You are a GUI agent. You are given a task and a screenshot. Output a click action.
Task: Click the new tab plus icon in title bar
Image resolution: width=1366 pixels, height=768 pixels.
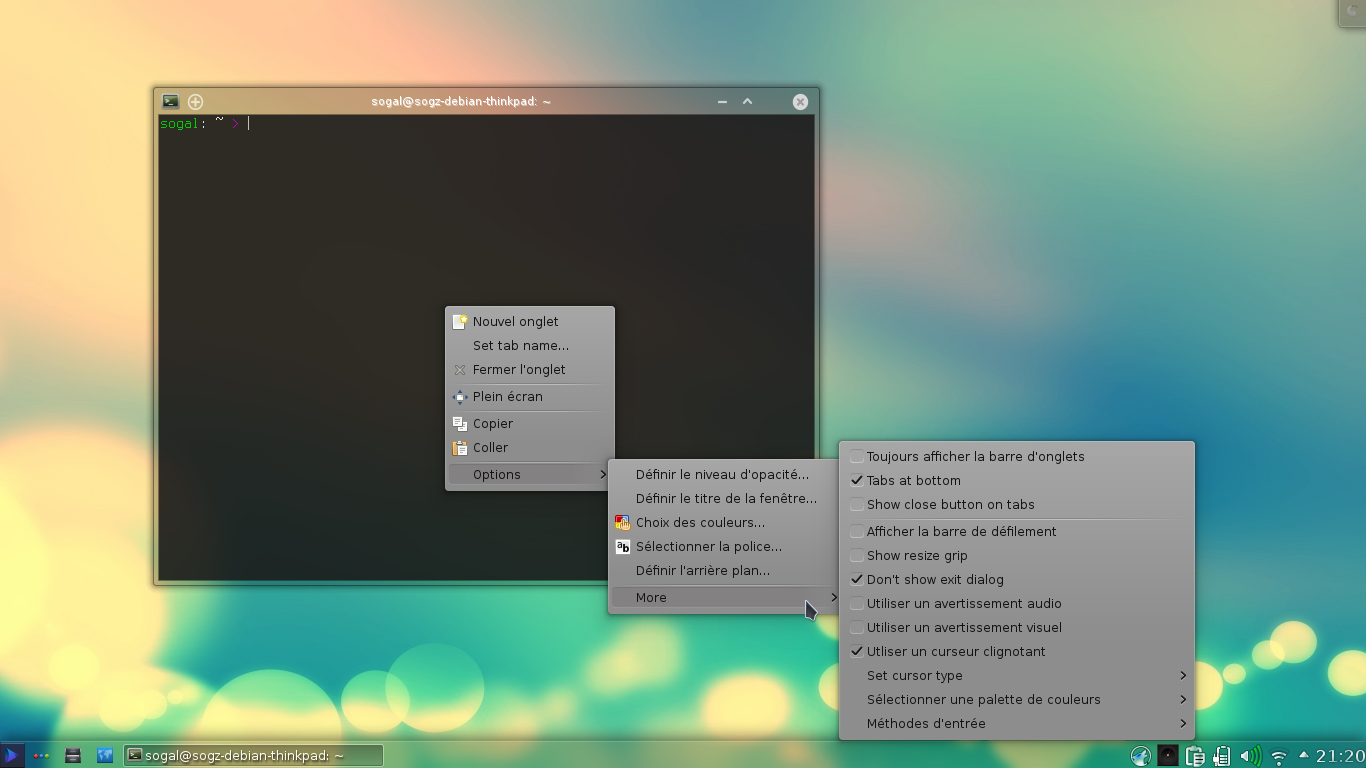tap(196, 101)
